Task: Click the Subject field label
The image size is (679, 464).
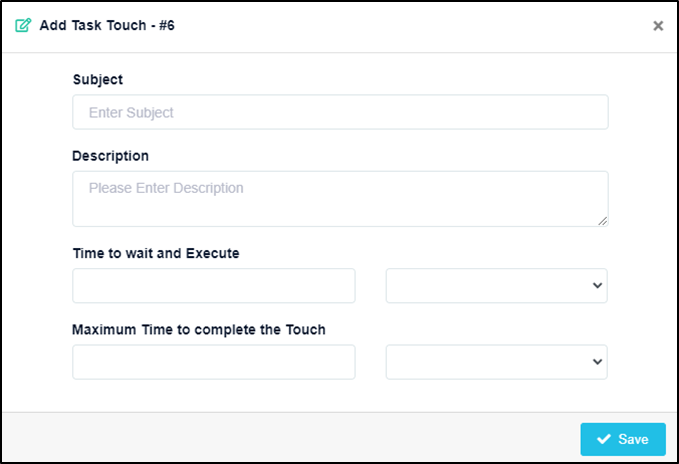Action: pos(98,80)
